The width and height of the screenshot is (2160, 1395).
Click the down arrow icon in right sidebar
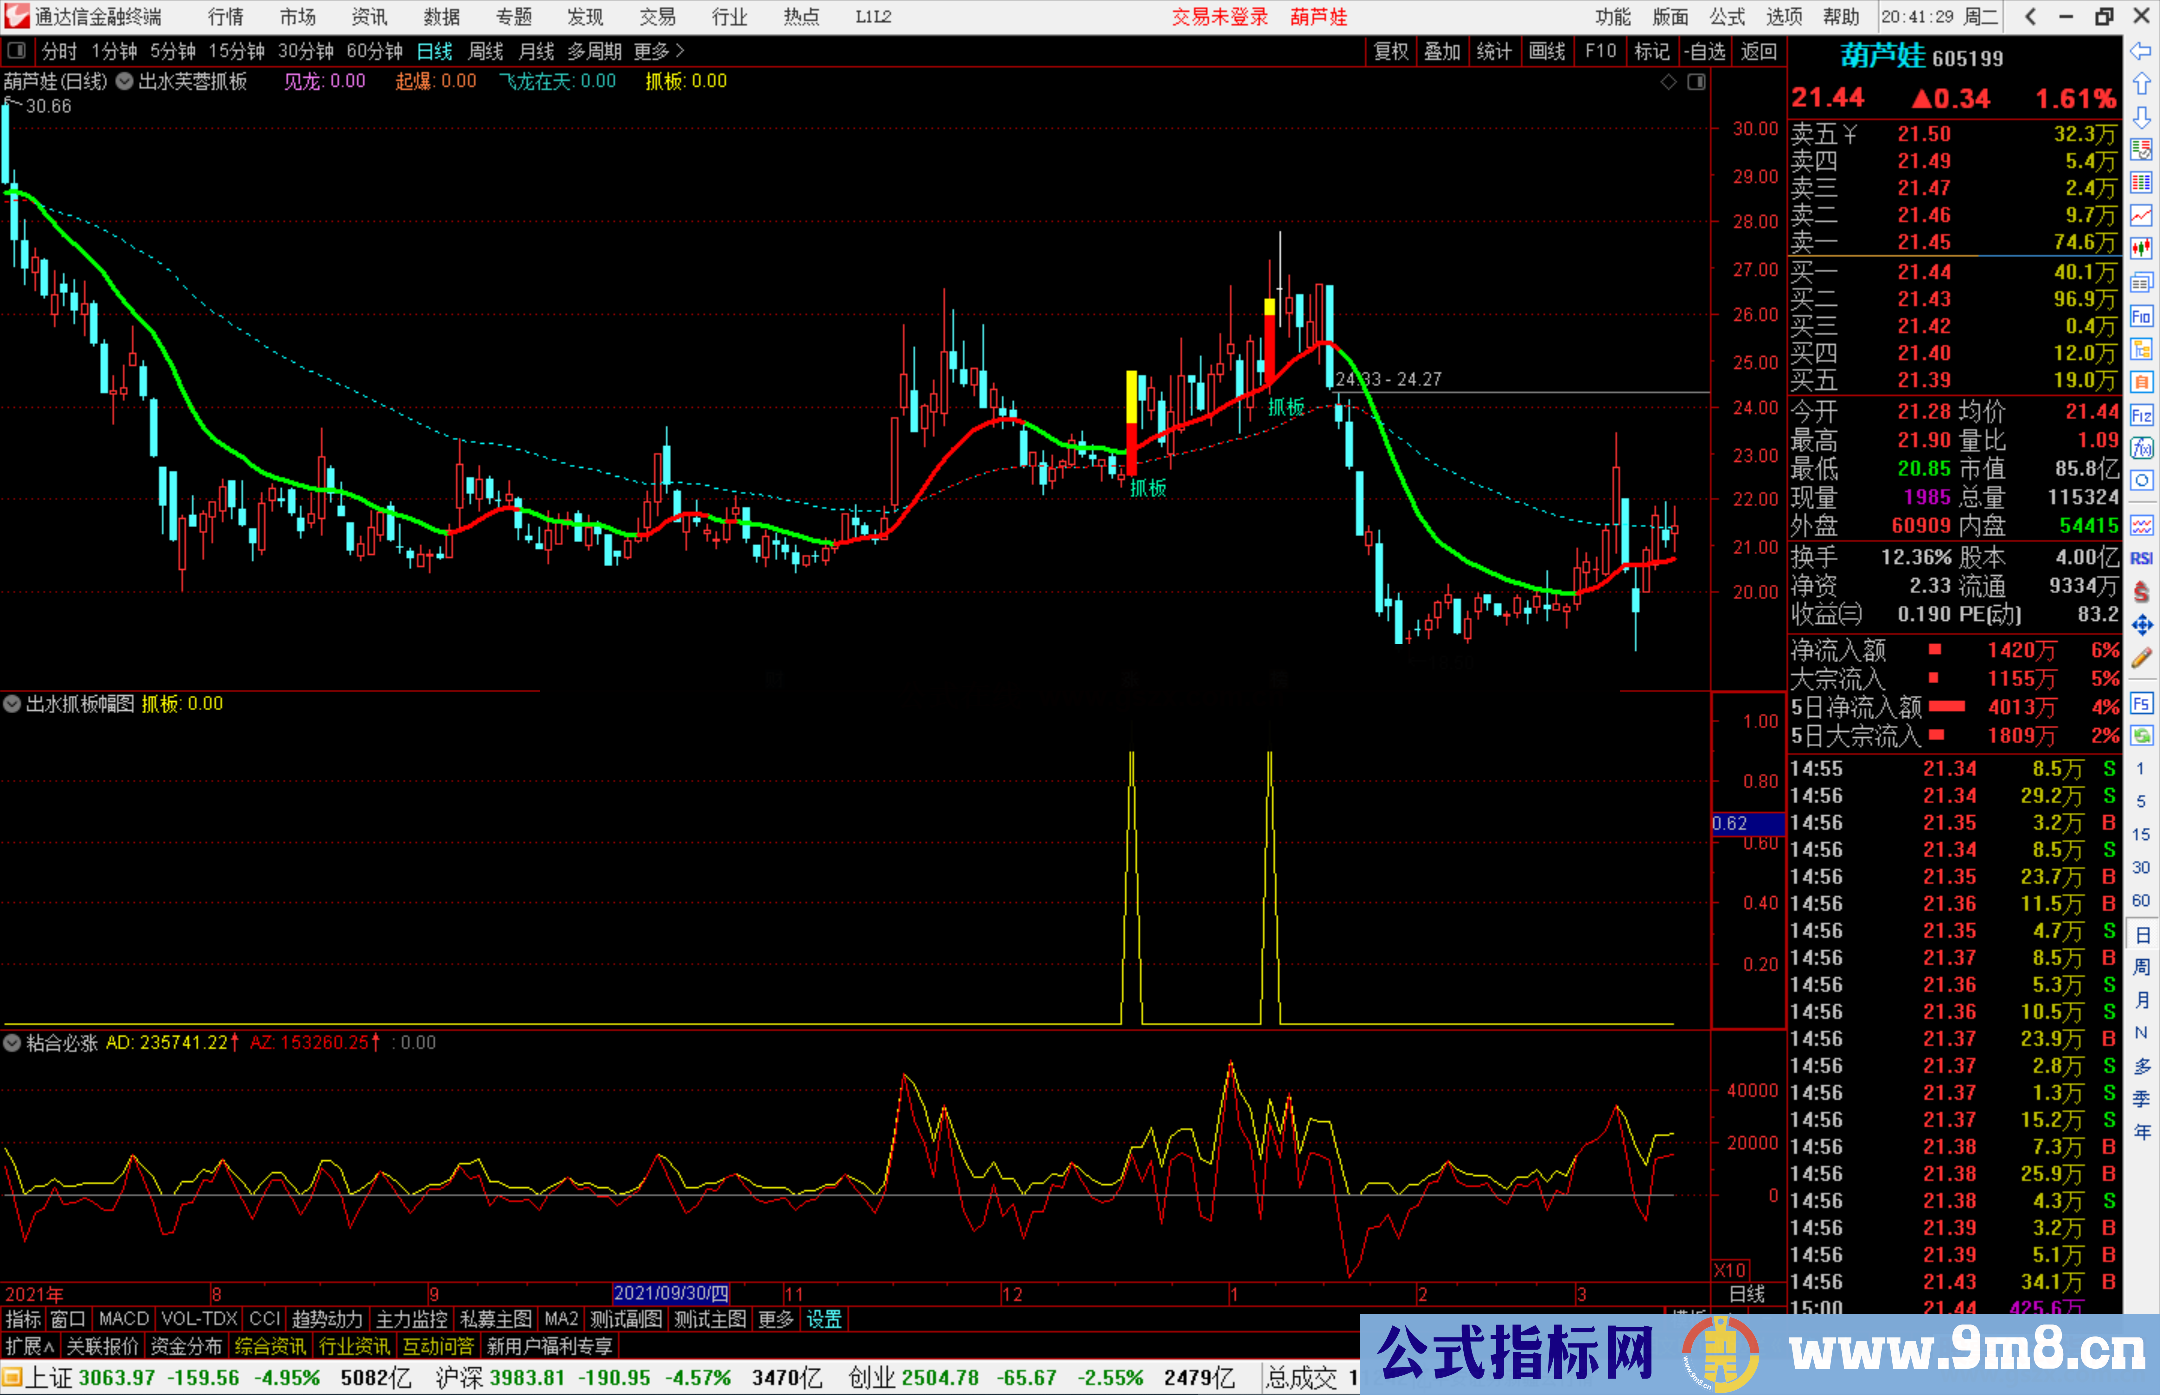pos(2141,117)
